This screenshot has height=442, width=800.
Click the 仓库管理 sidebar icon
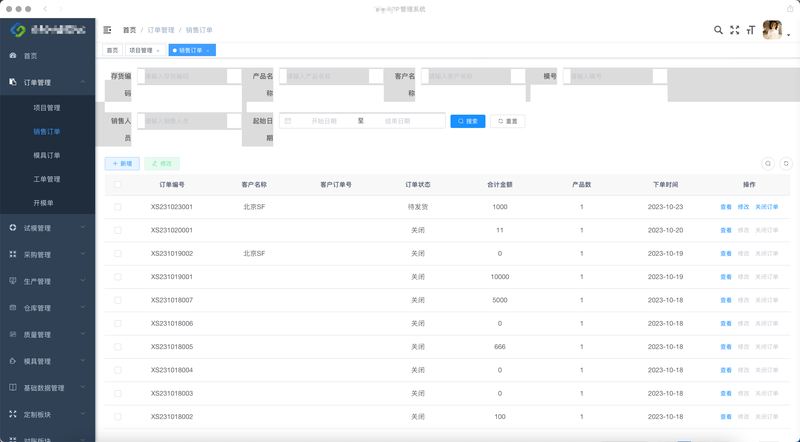[x=13, y=308]
